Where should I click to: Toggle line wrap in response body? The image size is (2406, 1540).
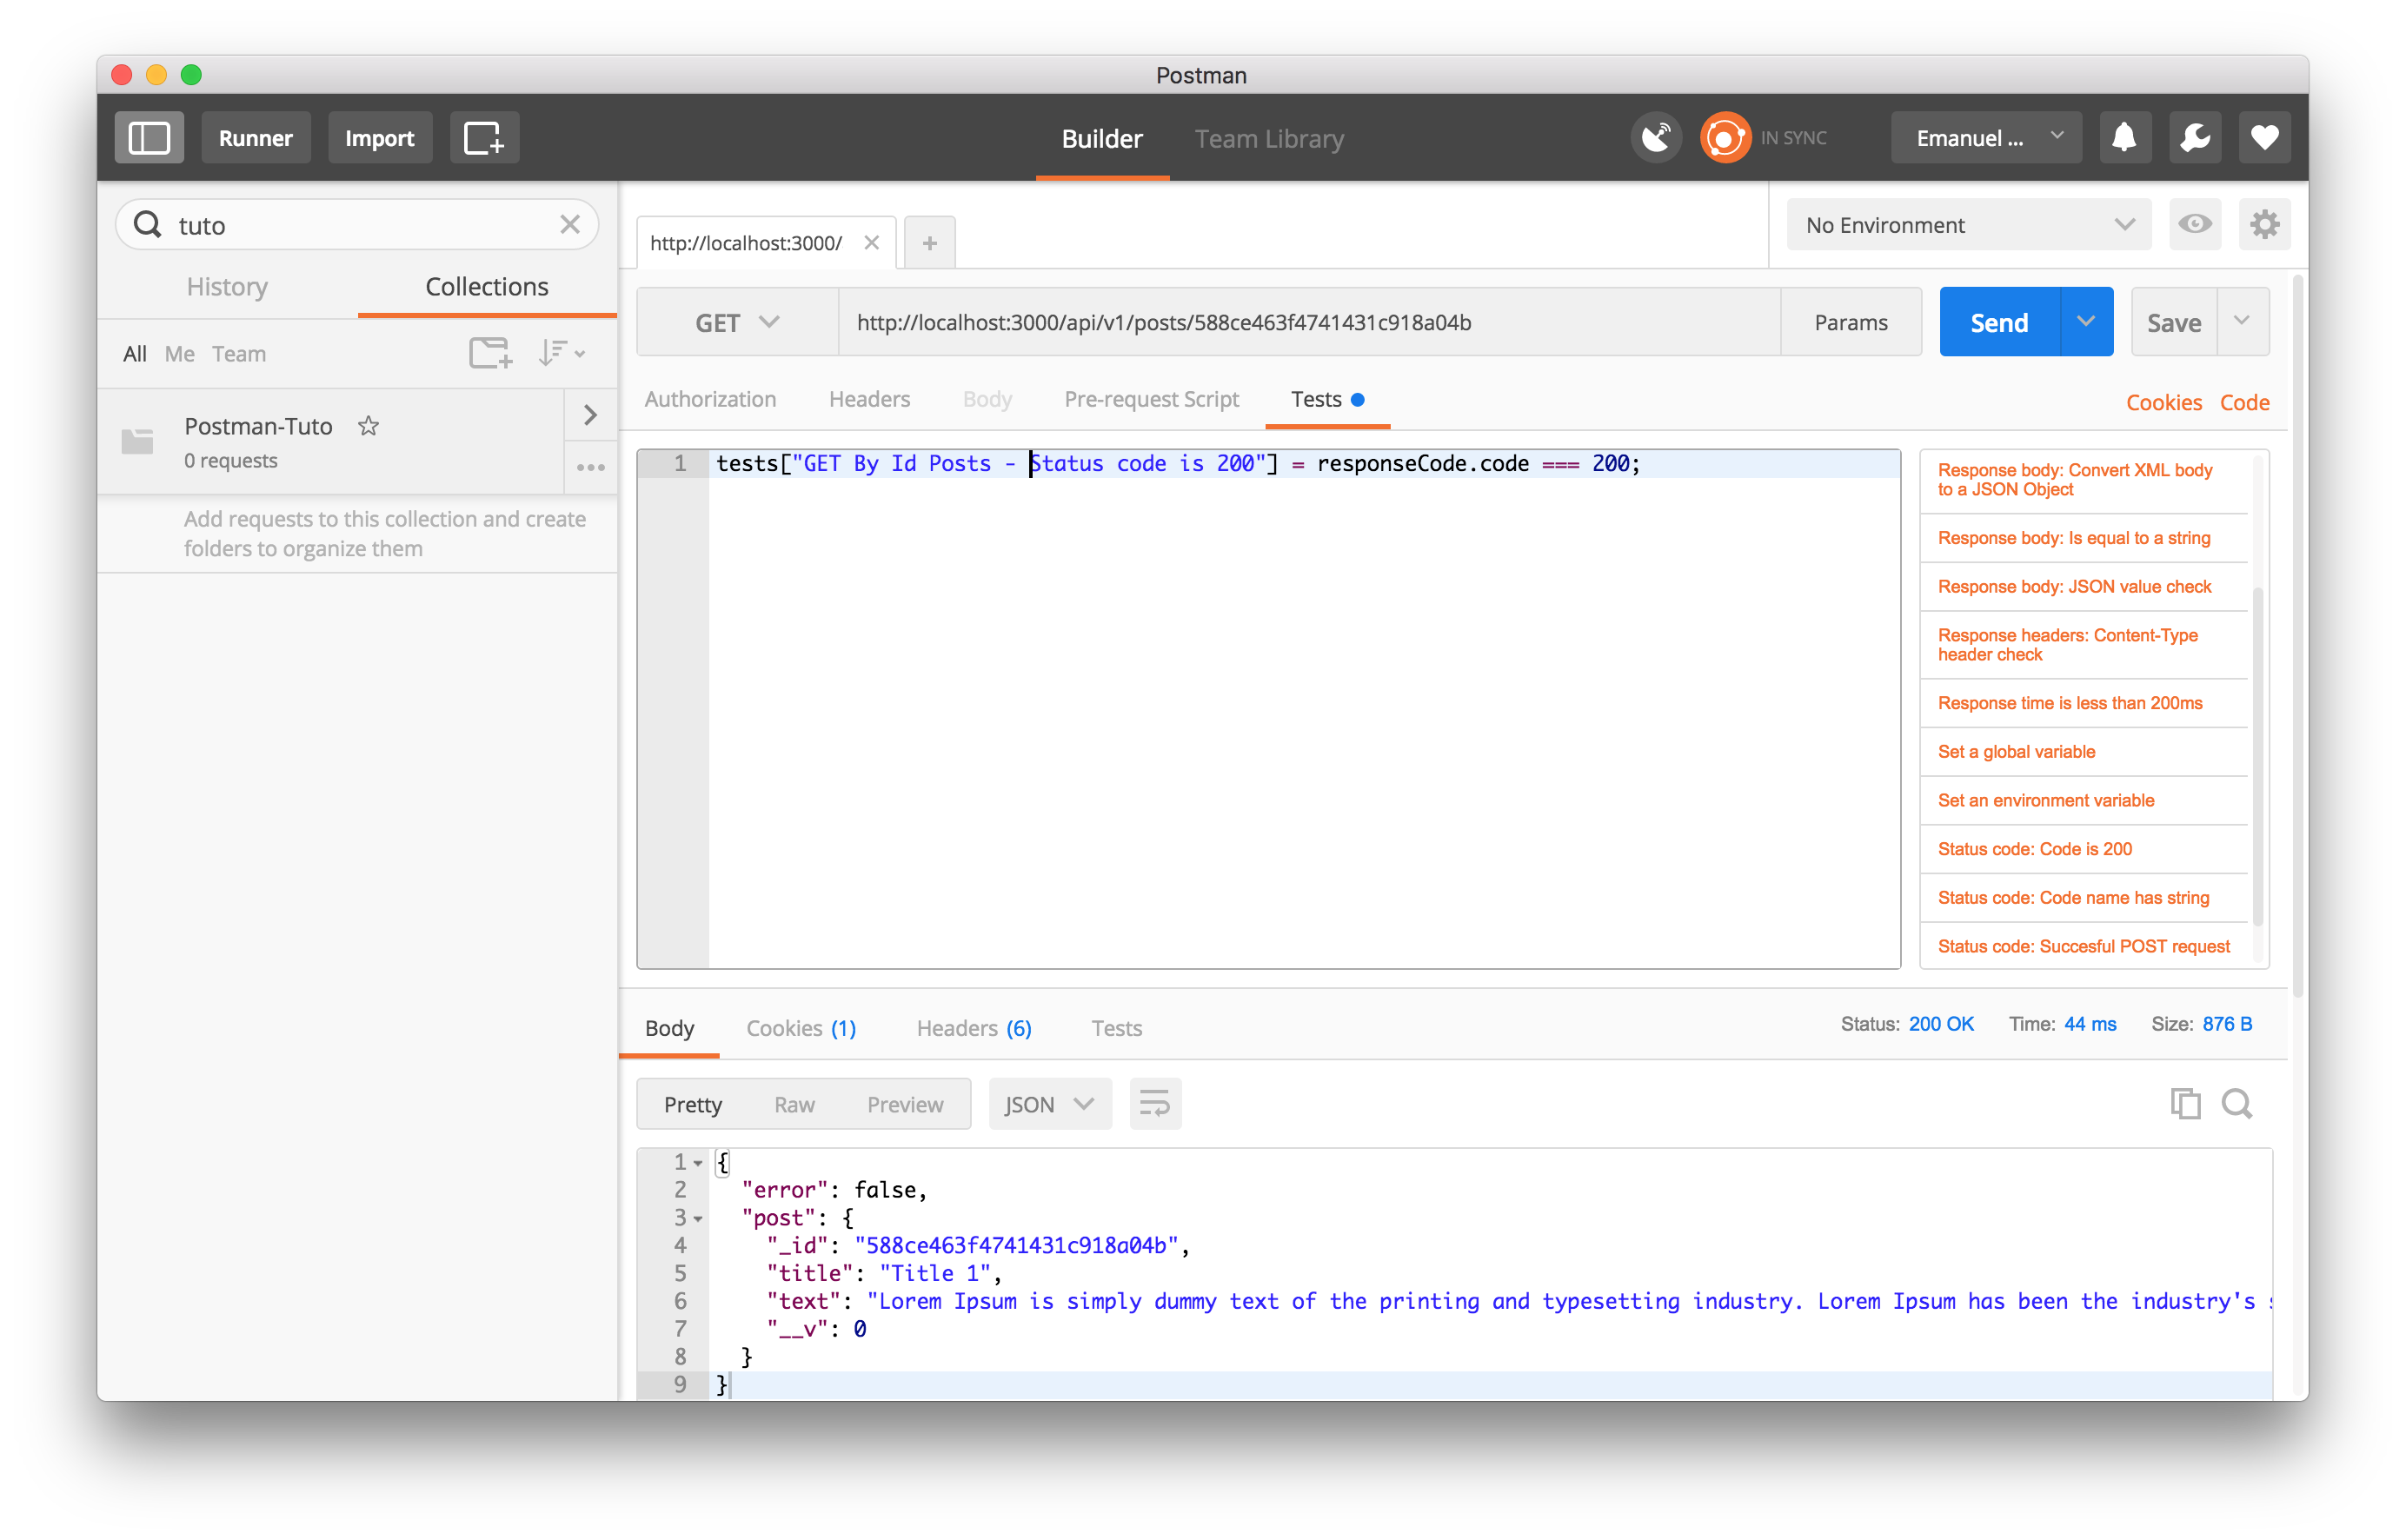(x=1155, y=1104)
